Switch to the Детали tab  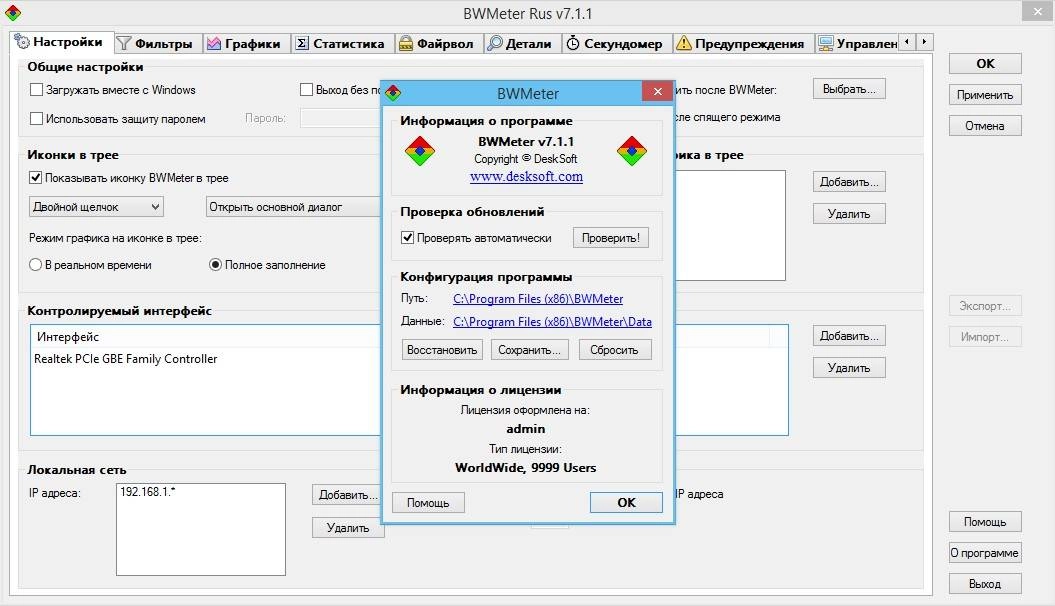[521, 44]
